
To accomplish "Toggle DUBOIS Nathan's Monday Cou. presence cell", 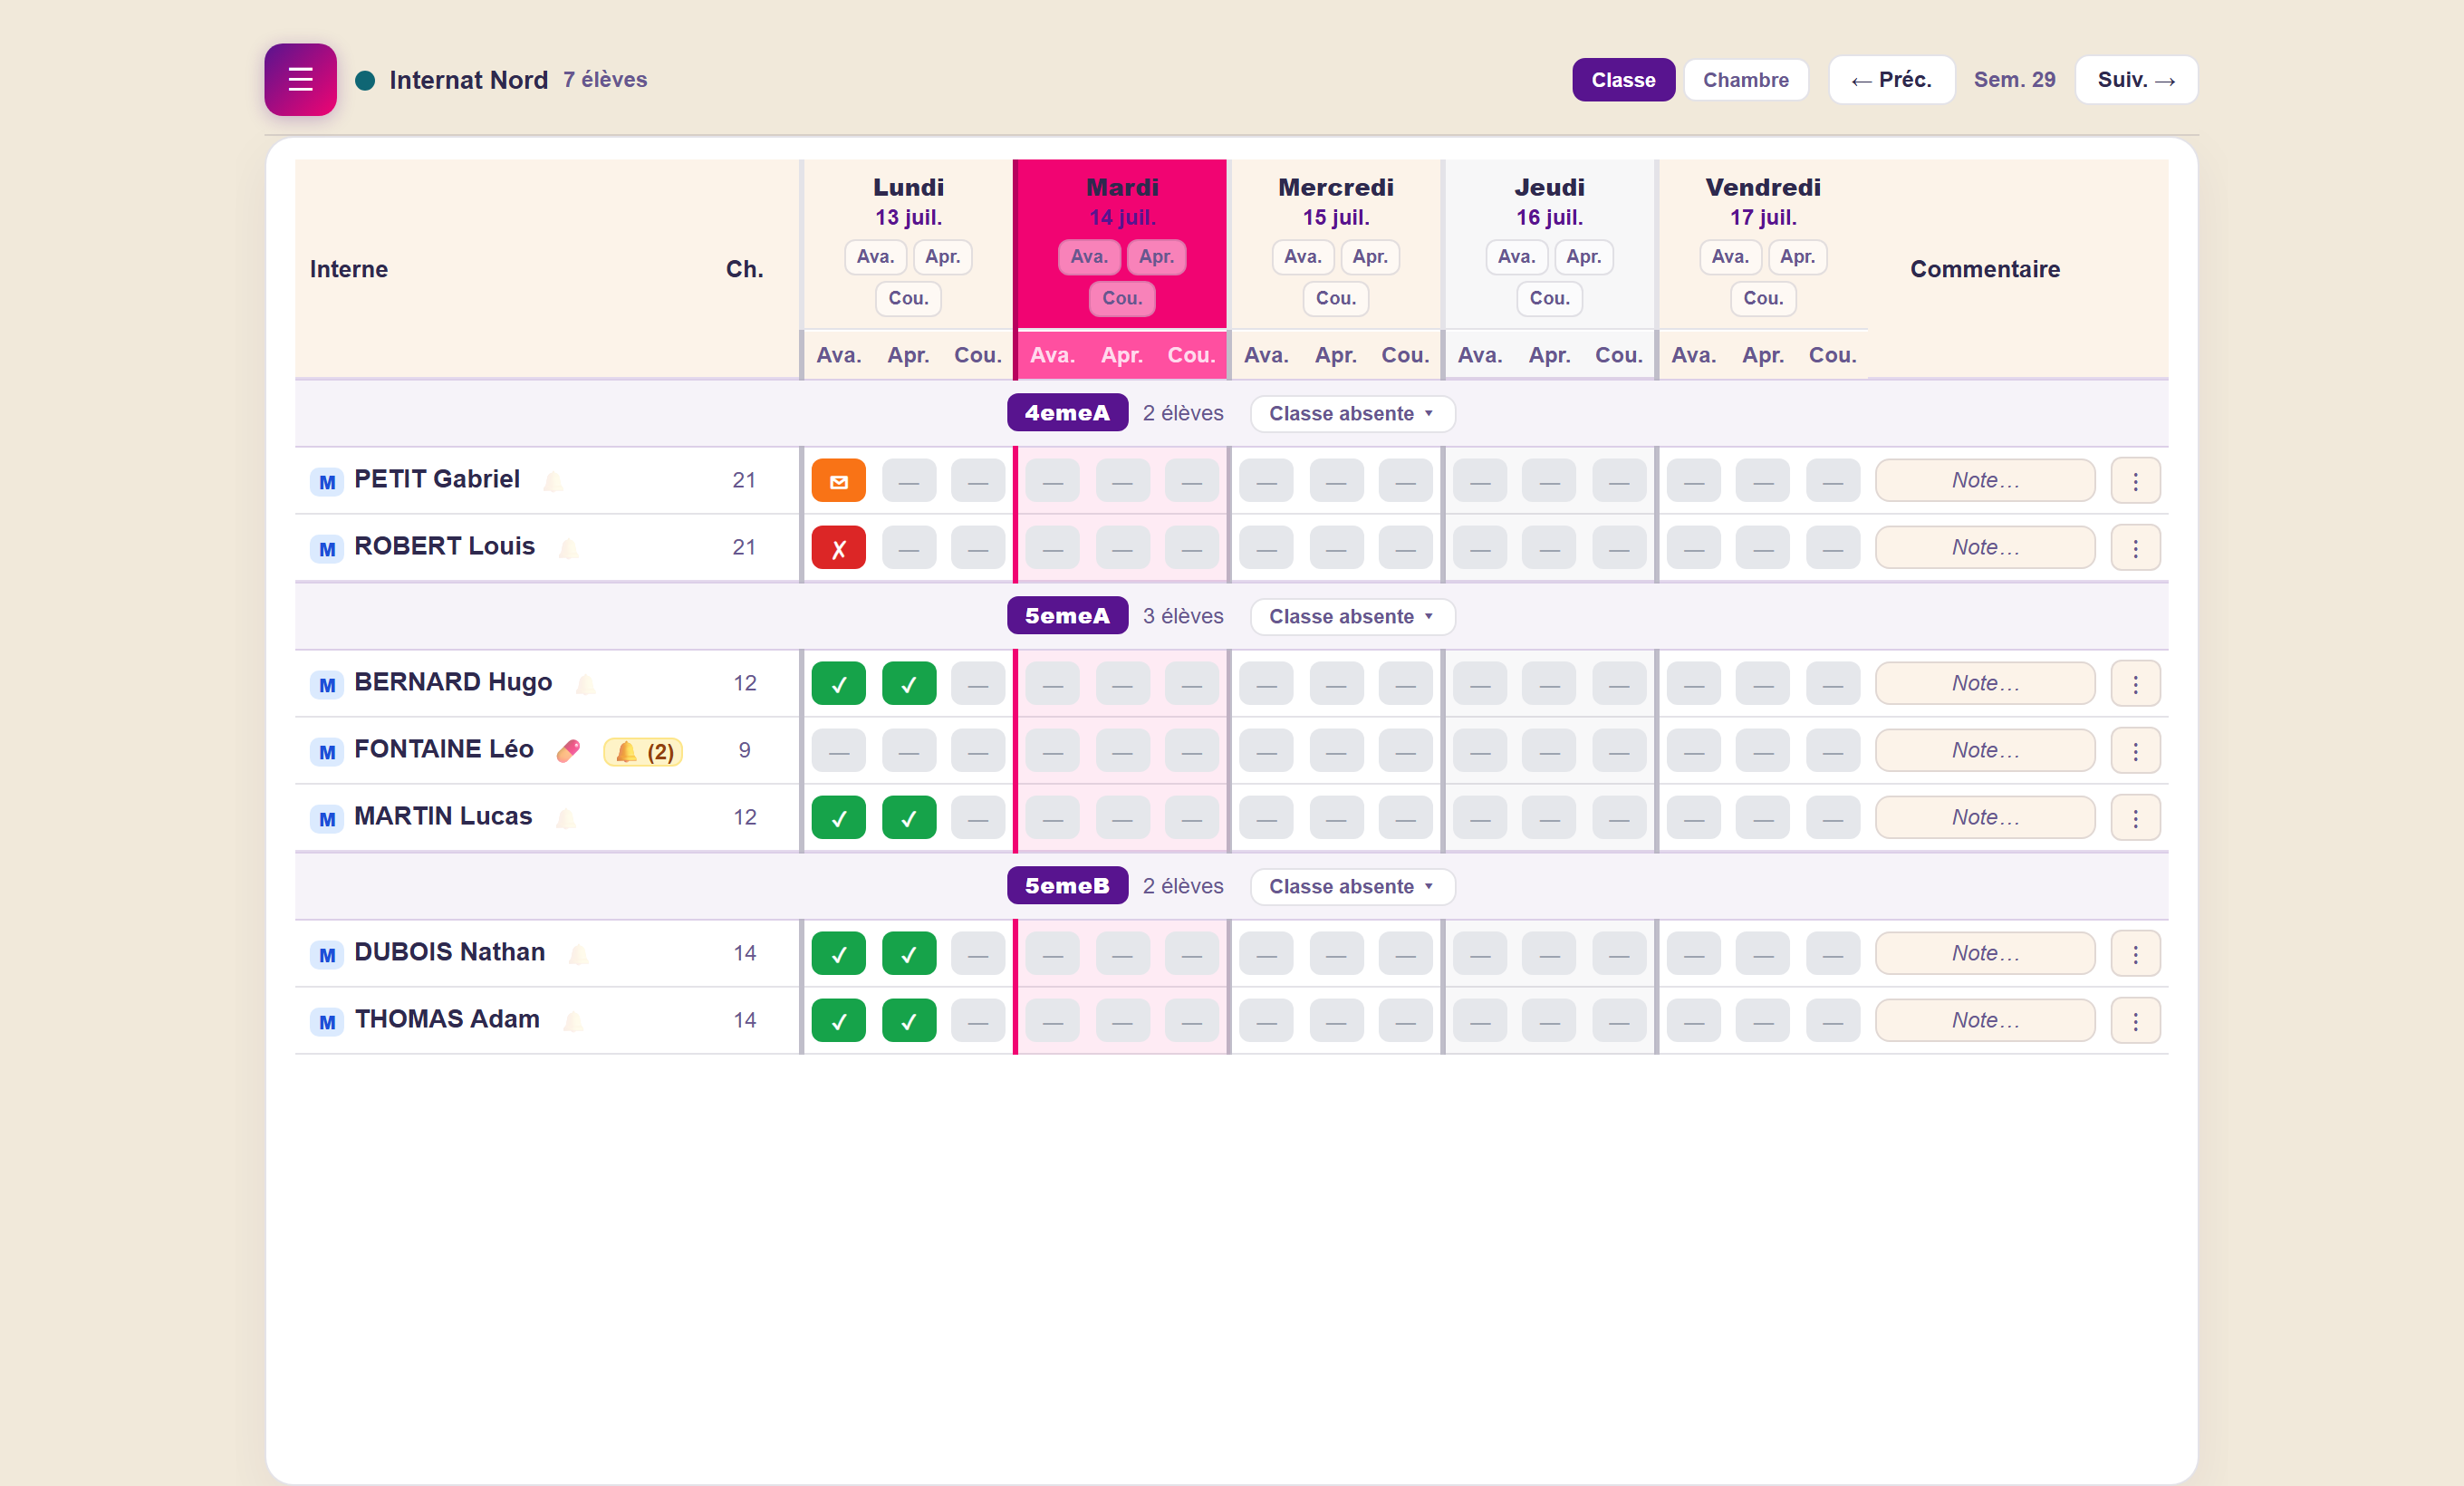I will tap(978, 954).
